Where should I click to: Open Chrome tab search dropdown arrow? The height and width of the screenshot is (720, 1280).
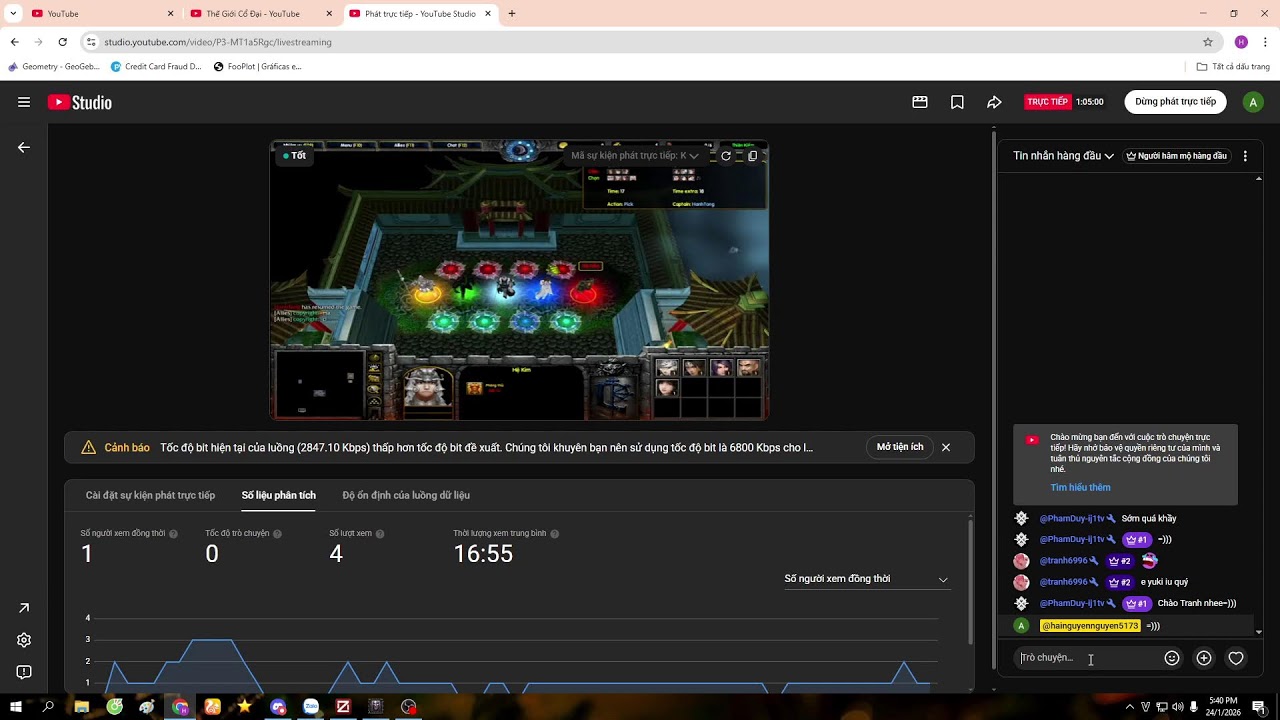(x=13, y=14)
